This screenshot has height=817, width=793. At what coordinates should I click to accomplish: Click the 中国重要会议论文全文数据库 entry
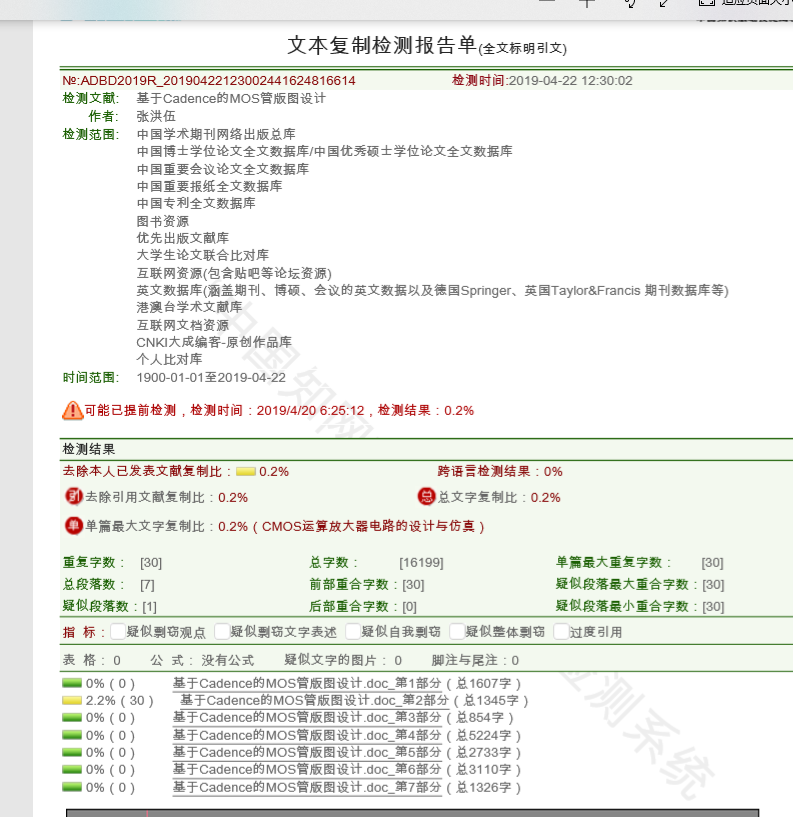pos(222,169)
